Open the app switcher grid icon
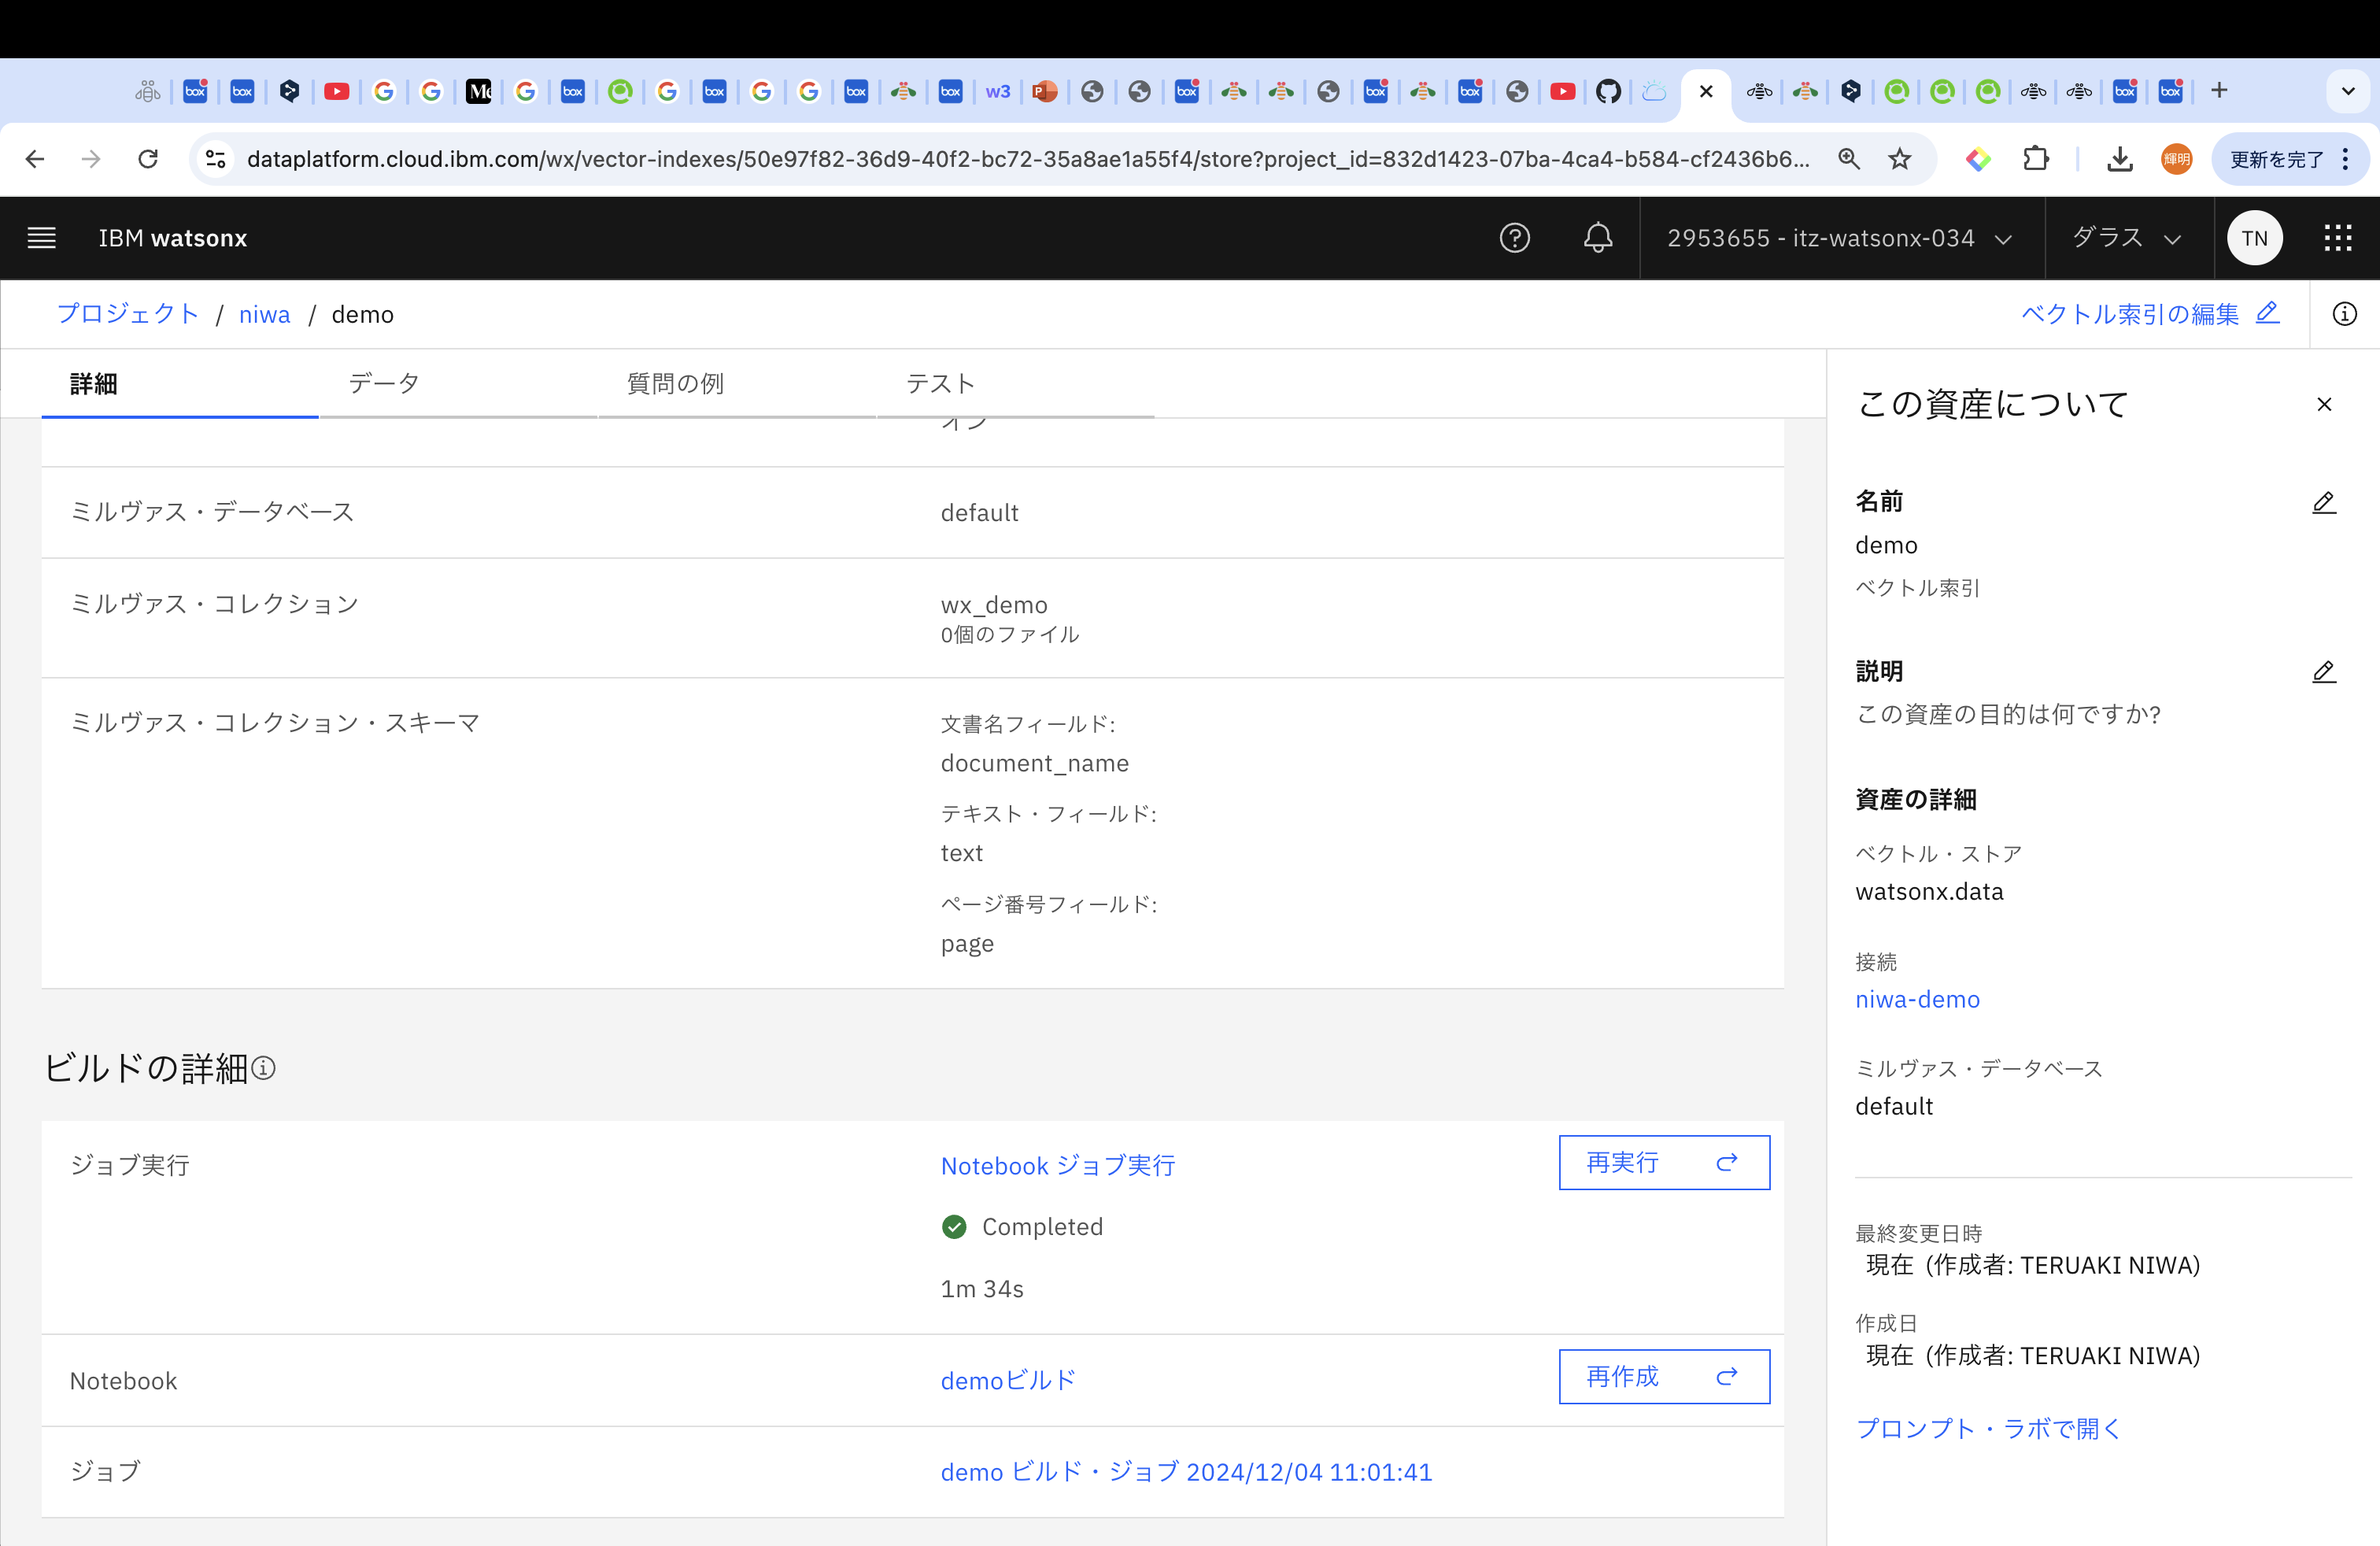Viewport: 2380px width, 1546px height. point(2337,238)
